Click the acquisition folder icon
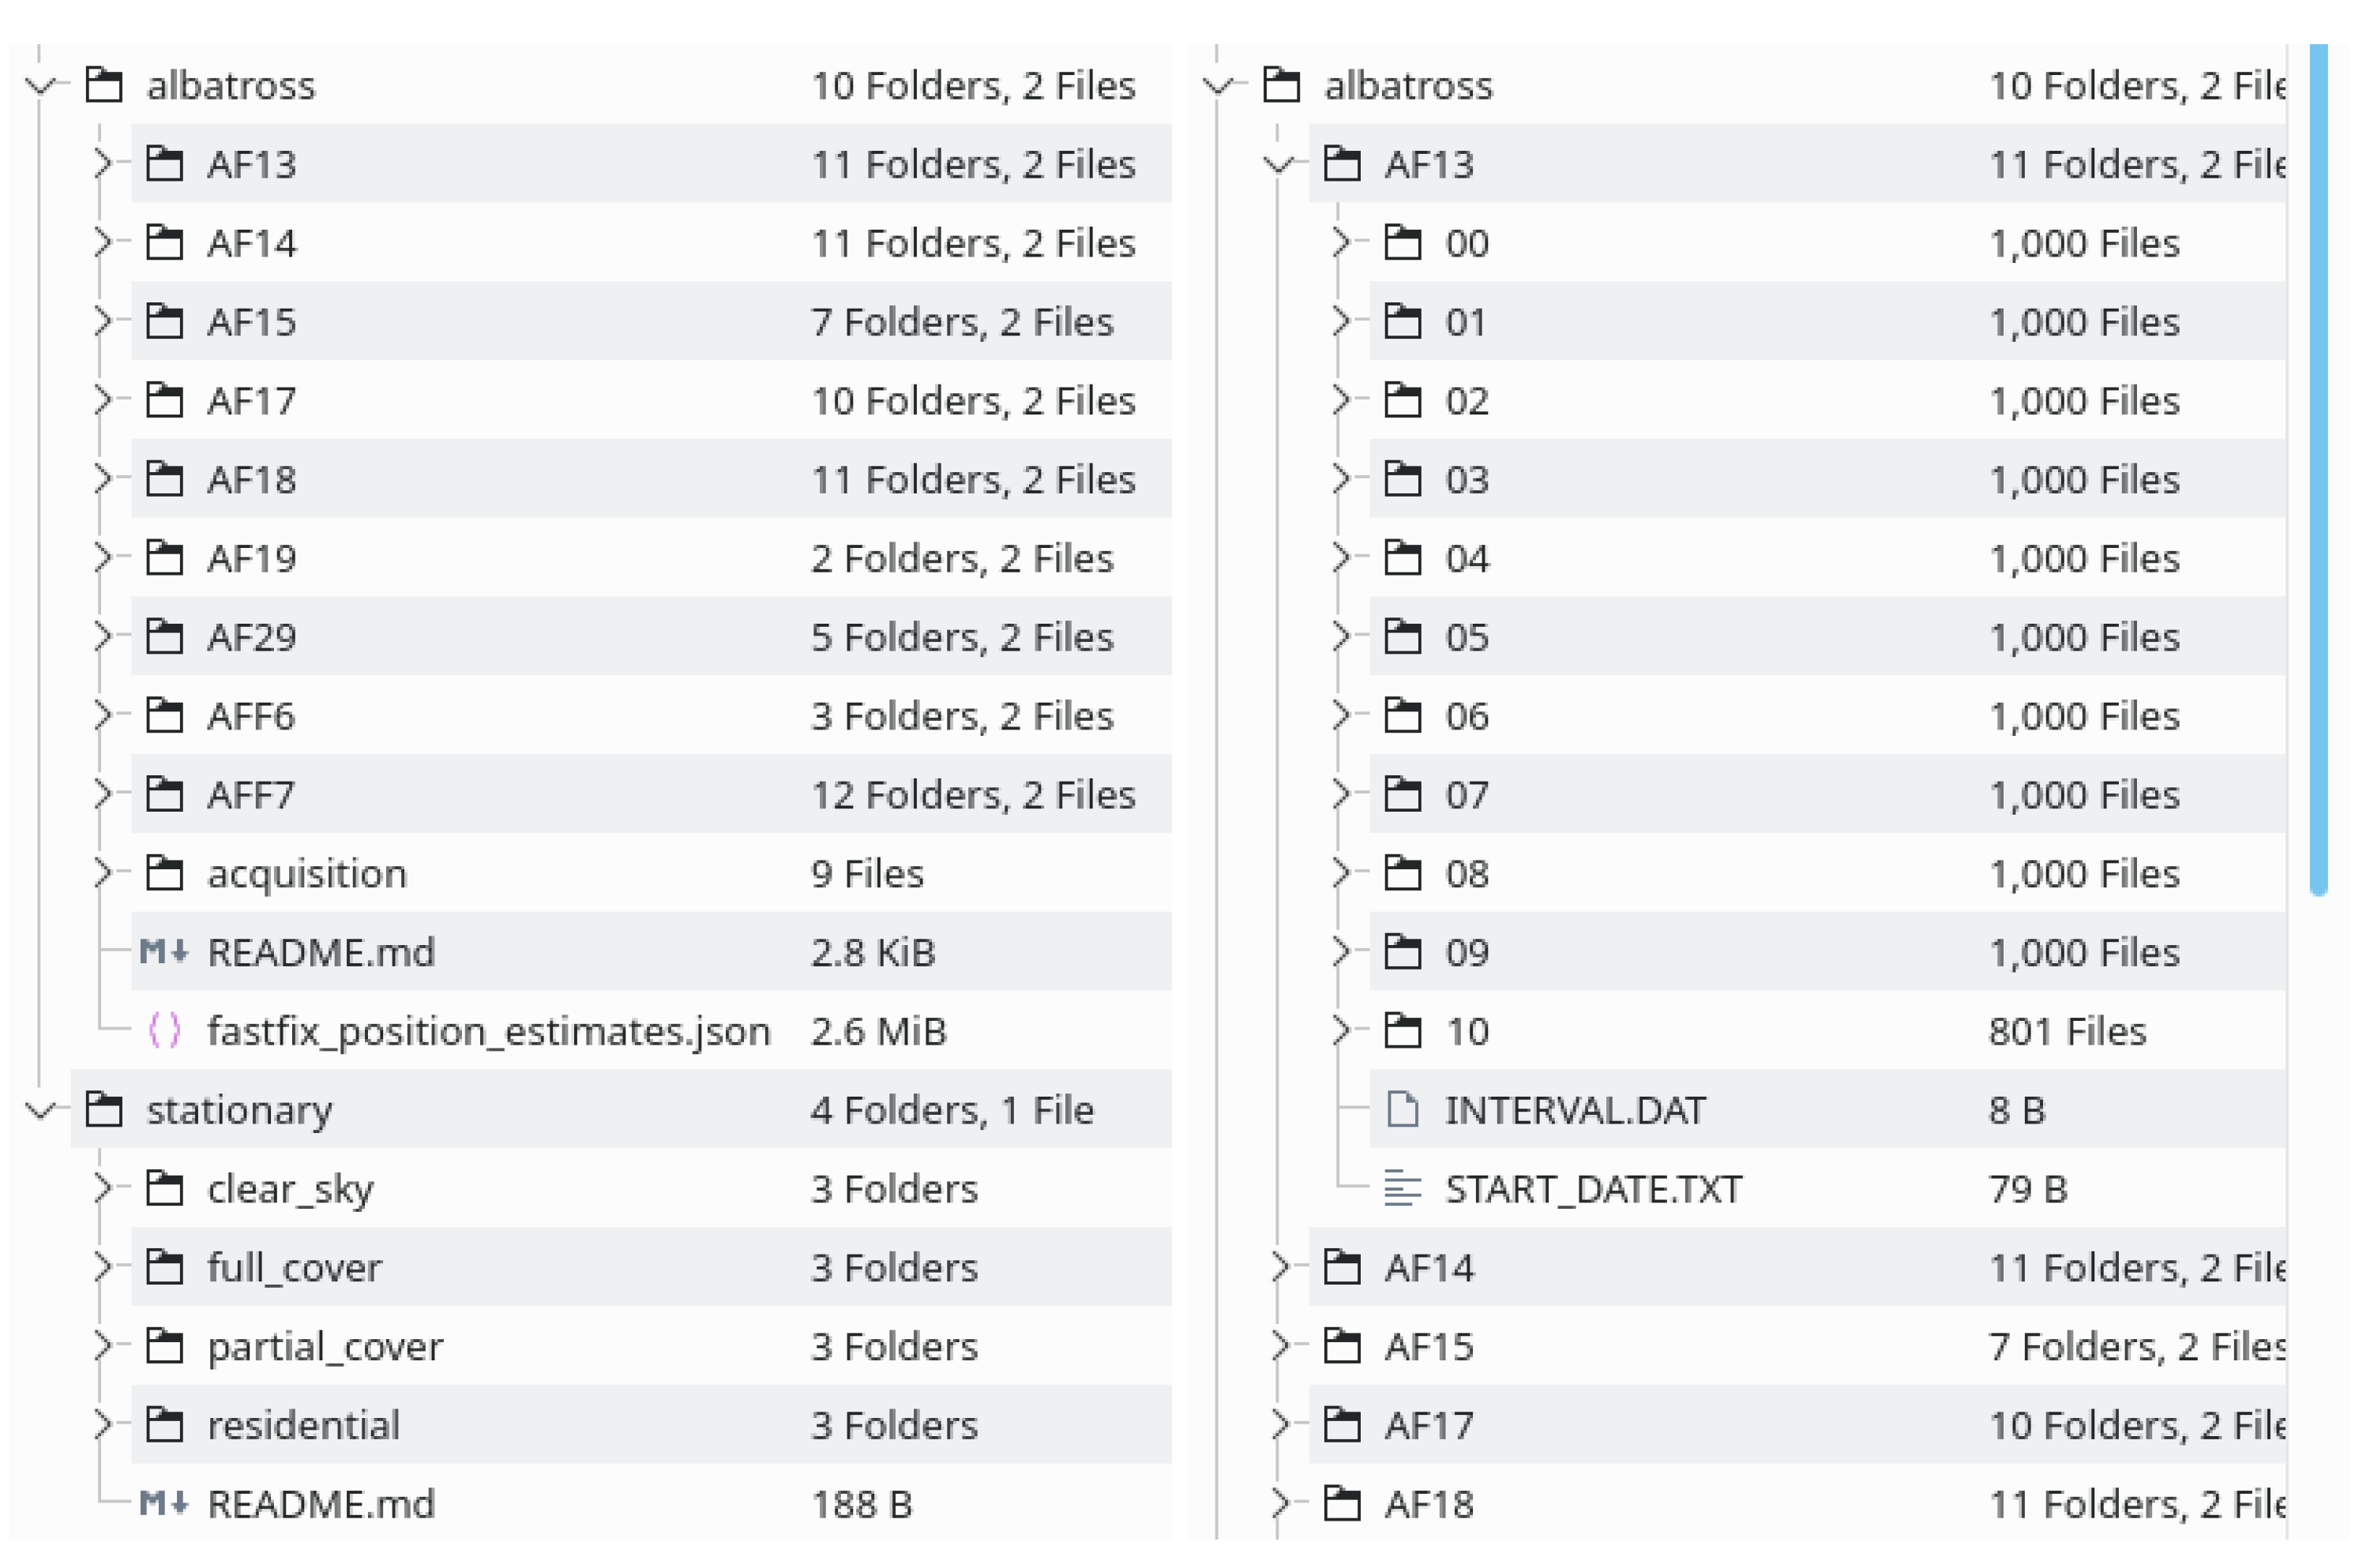 point(165,873)
